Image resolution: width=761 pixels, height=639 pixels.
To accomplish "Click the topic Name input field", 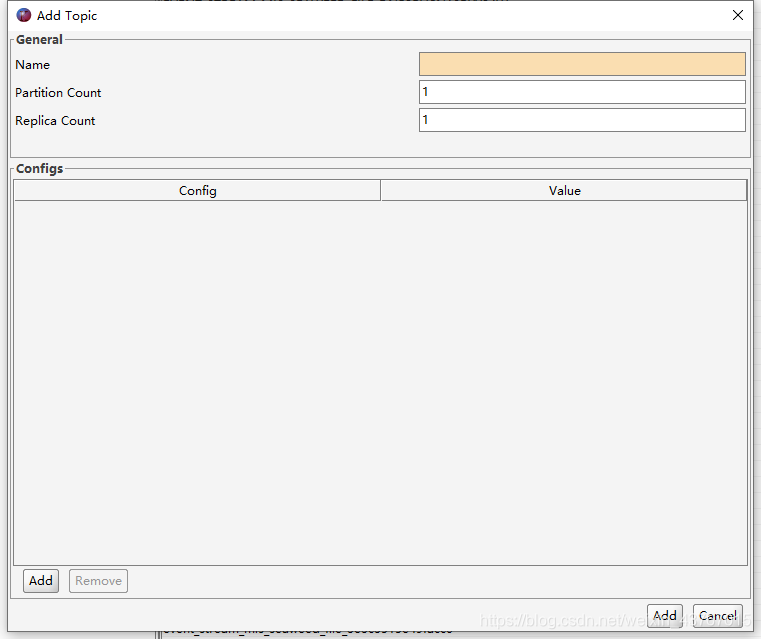I will point(582,64).
